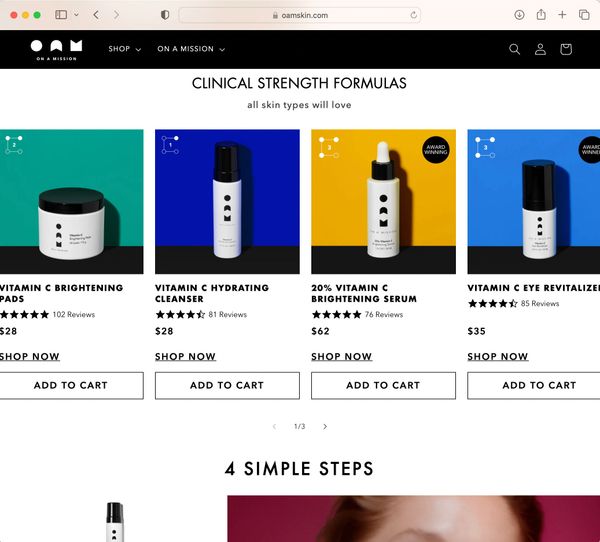Open the sidebar options dropdown chevron
Screen dimensions: 600x542
[x=76, y=15]
